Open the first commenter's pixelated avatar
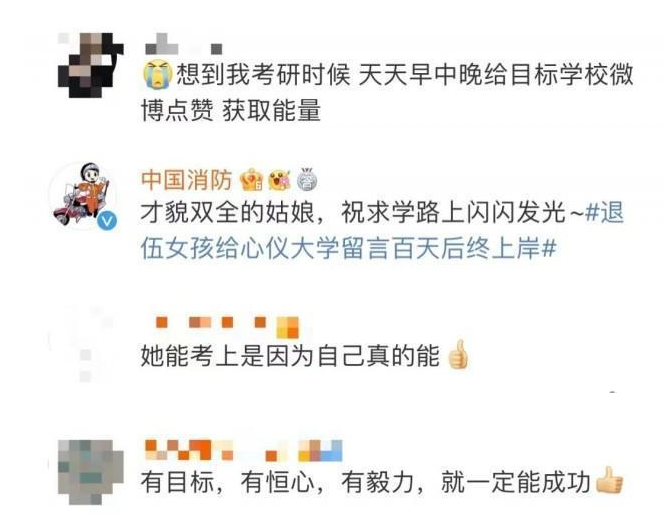The width and height of the screenshot is (665, 519). pyautogui.click(x=90, y=65)
